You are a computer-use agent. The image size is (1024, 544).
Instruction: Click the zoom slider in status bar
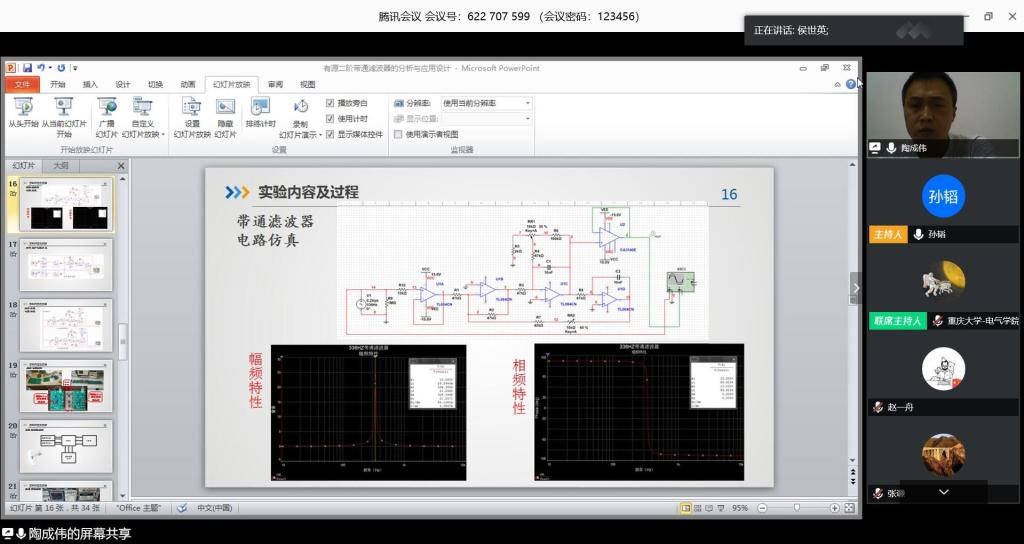coord(796,508)
